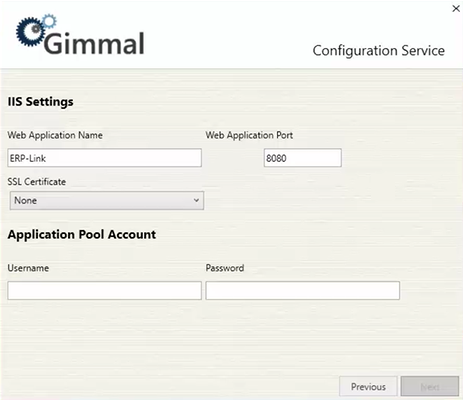The image size is (463, 400).
Task: Go back with the Previous button
Action: point(368,387)
